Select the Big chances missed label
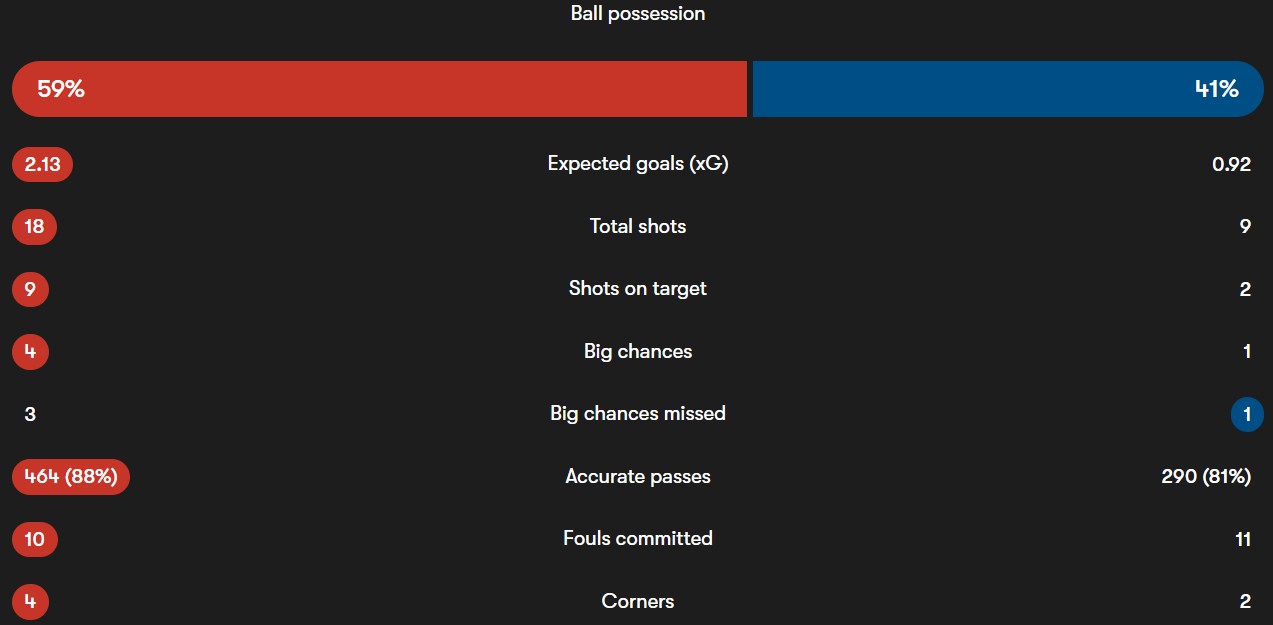Screen dimensions: 1273x625 (638, 414)
